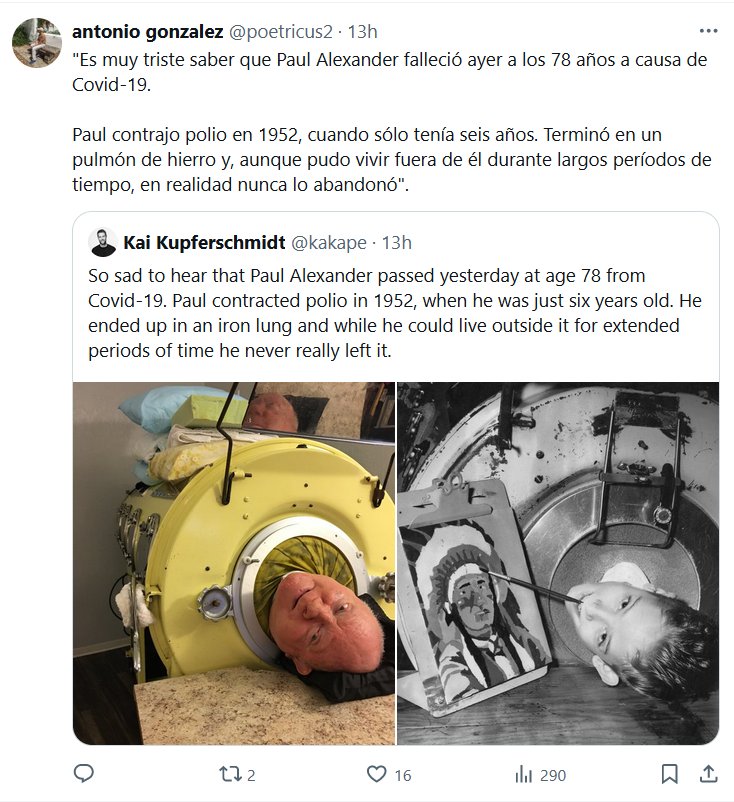The image size is (734, 802).
Task: Click the retweet arrows icon
Action: coord(229,774)
